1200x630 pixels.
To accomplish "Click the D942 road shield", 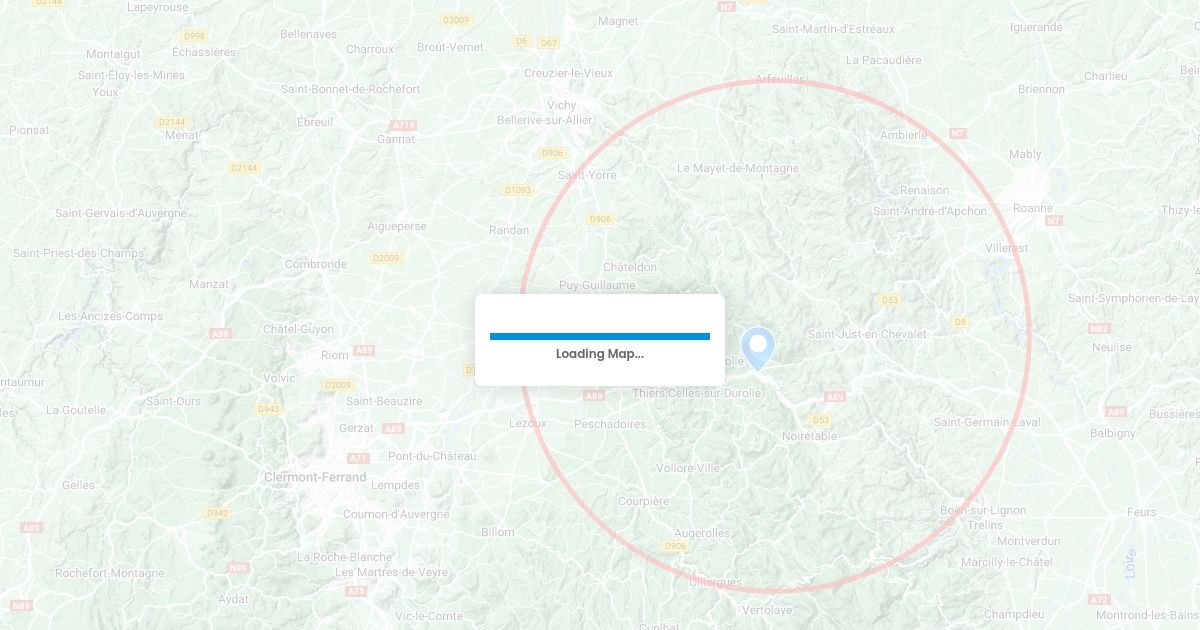I will 217,513.
